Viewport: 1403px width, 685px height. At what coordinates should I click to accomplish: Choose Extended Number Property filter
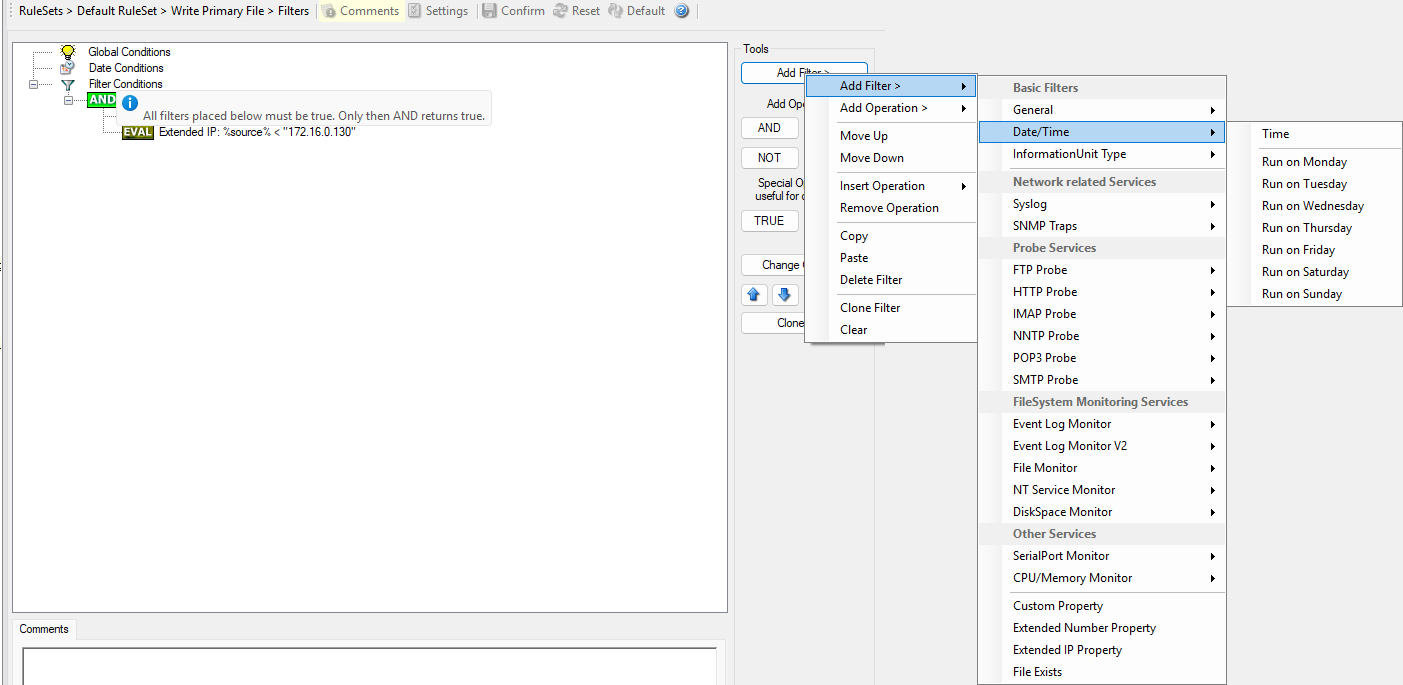1101,628
